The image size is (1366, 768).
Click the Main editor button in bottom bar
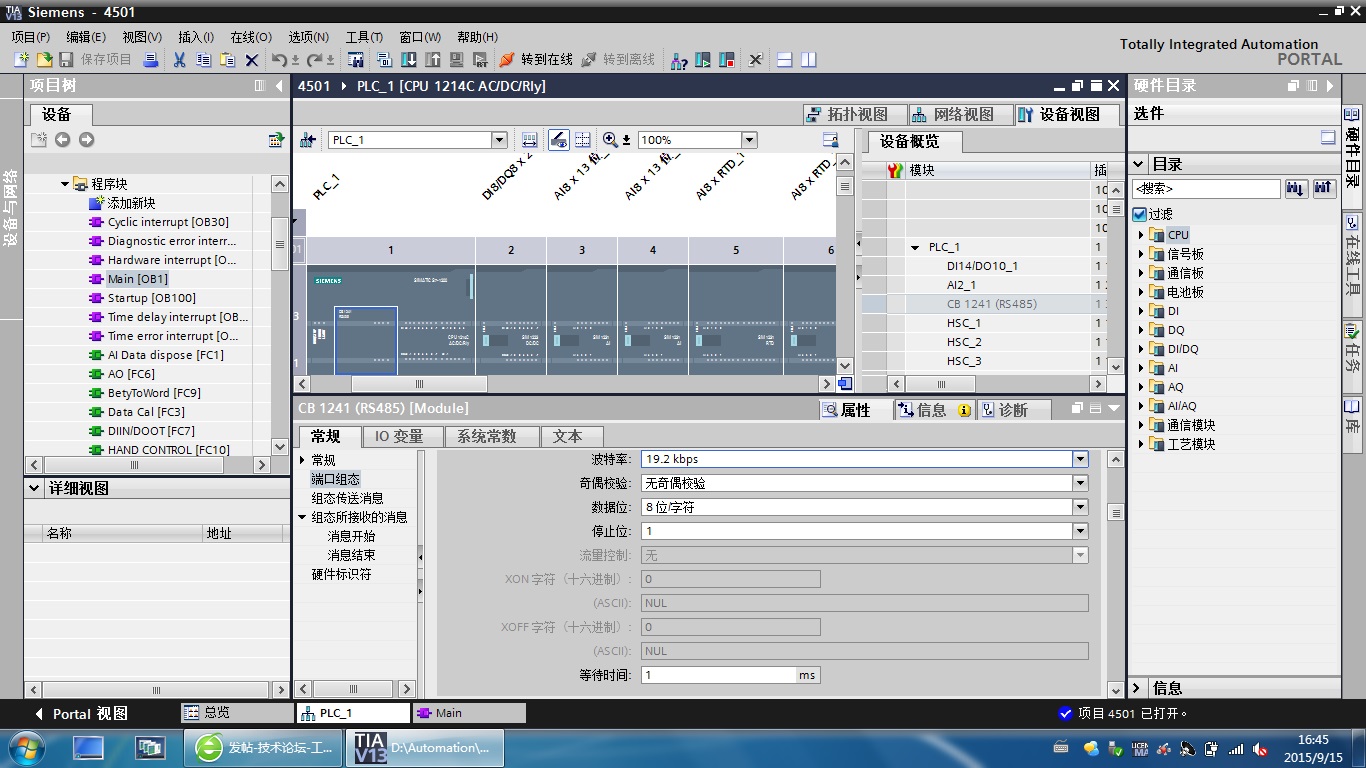coord(468,713)
